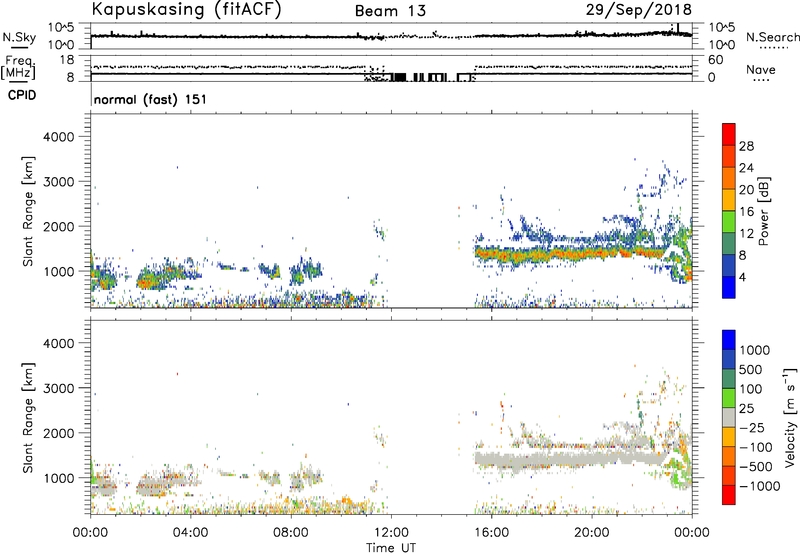Click the 'Freq. [MHz]' axis label
800x554 pixels.
pyautogui.click(x=18, y=68)
